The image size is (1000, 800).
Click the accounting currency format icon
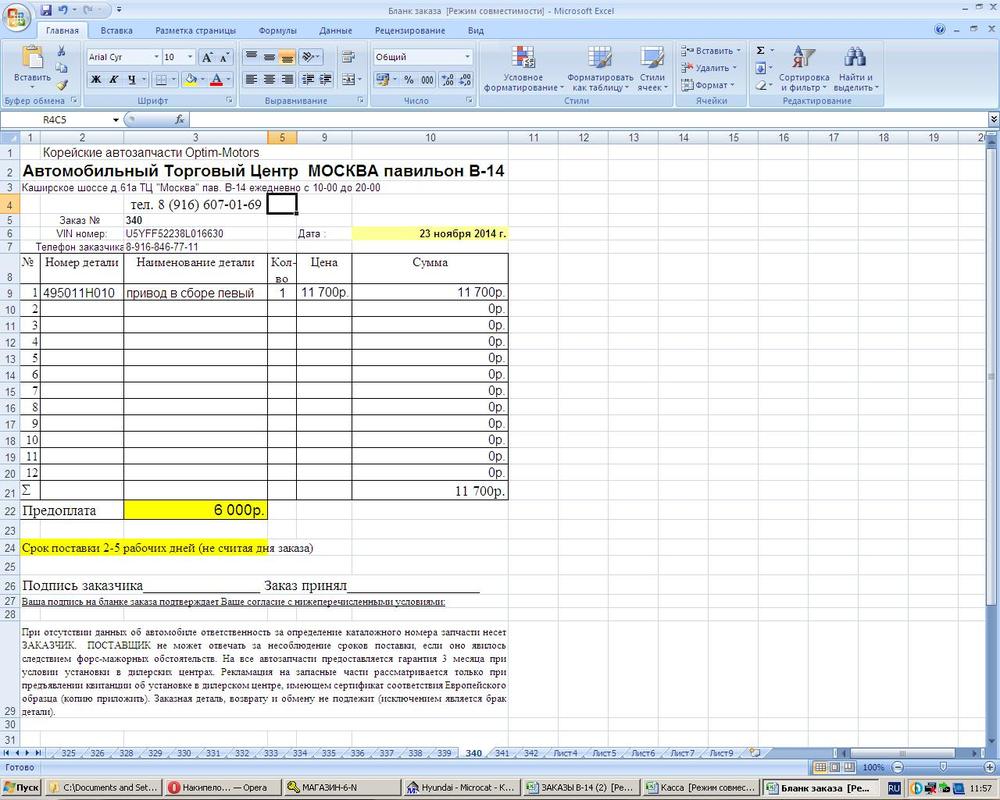[382, 80]
